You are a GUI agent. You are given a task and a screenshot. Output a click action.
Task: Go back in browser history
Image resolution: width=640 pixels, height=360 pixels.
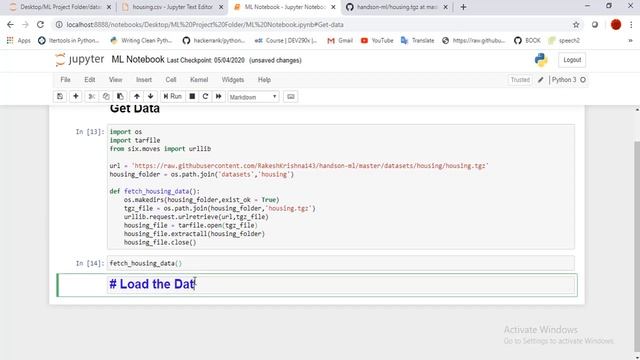(10, 24)
